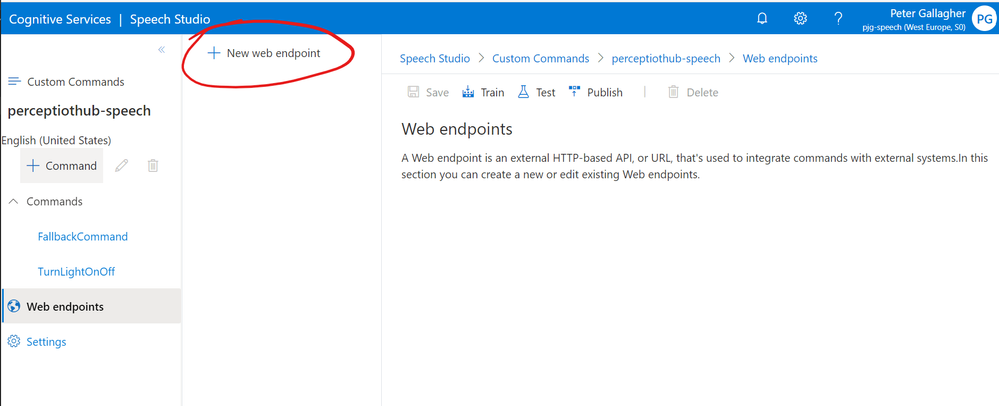Click the Web endpoints page heading
This screenshot has width=999, height=406.
457,129
